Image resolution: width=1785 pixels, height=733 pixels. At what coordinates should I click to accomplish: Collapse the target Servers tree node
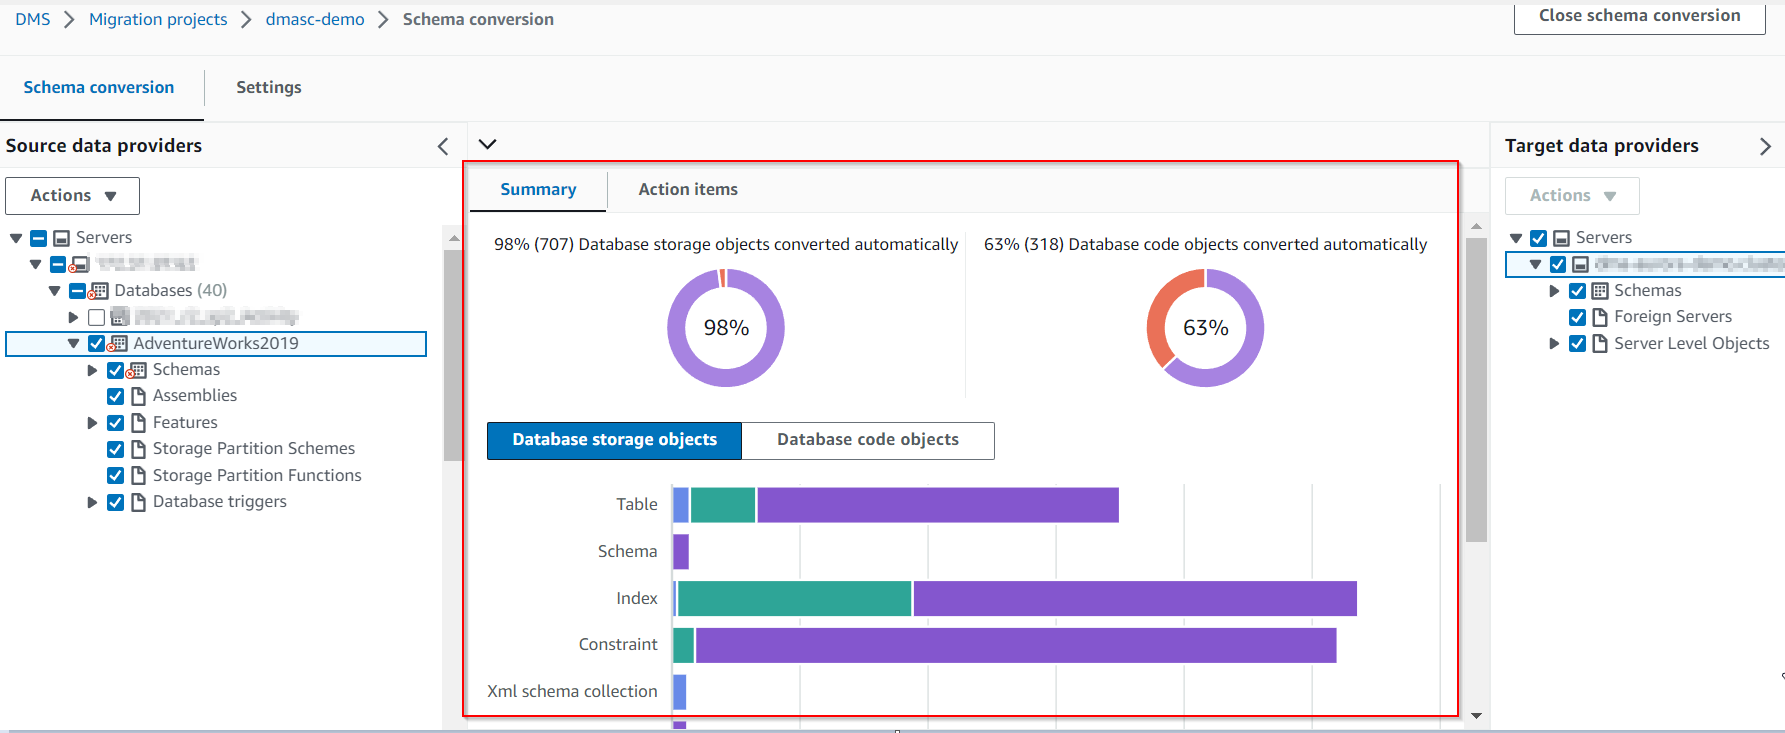click(1516, 238)
